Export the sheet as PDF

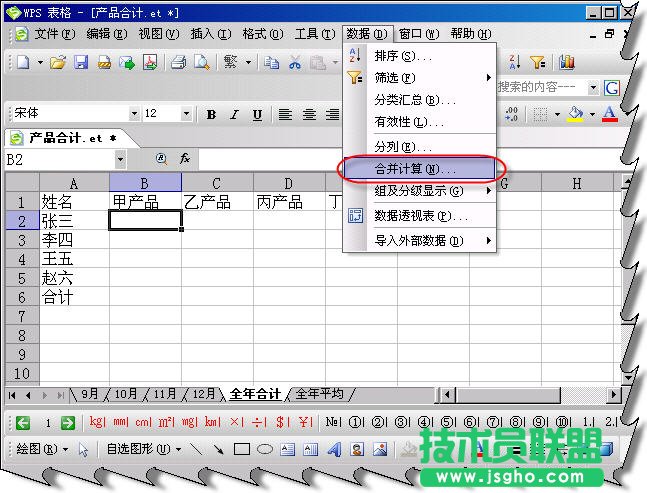tap(150, 62)
